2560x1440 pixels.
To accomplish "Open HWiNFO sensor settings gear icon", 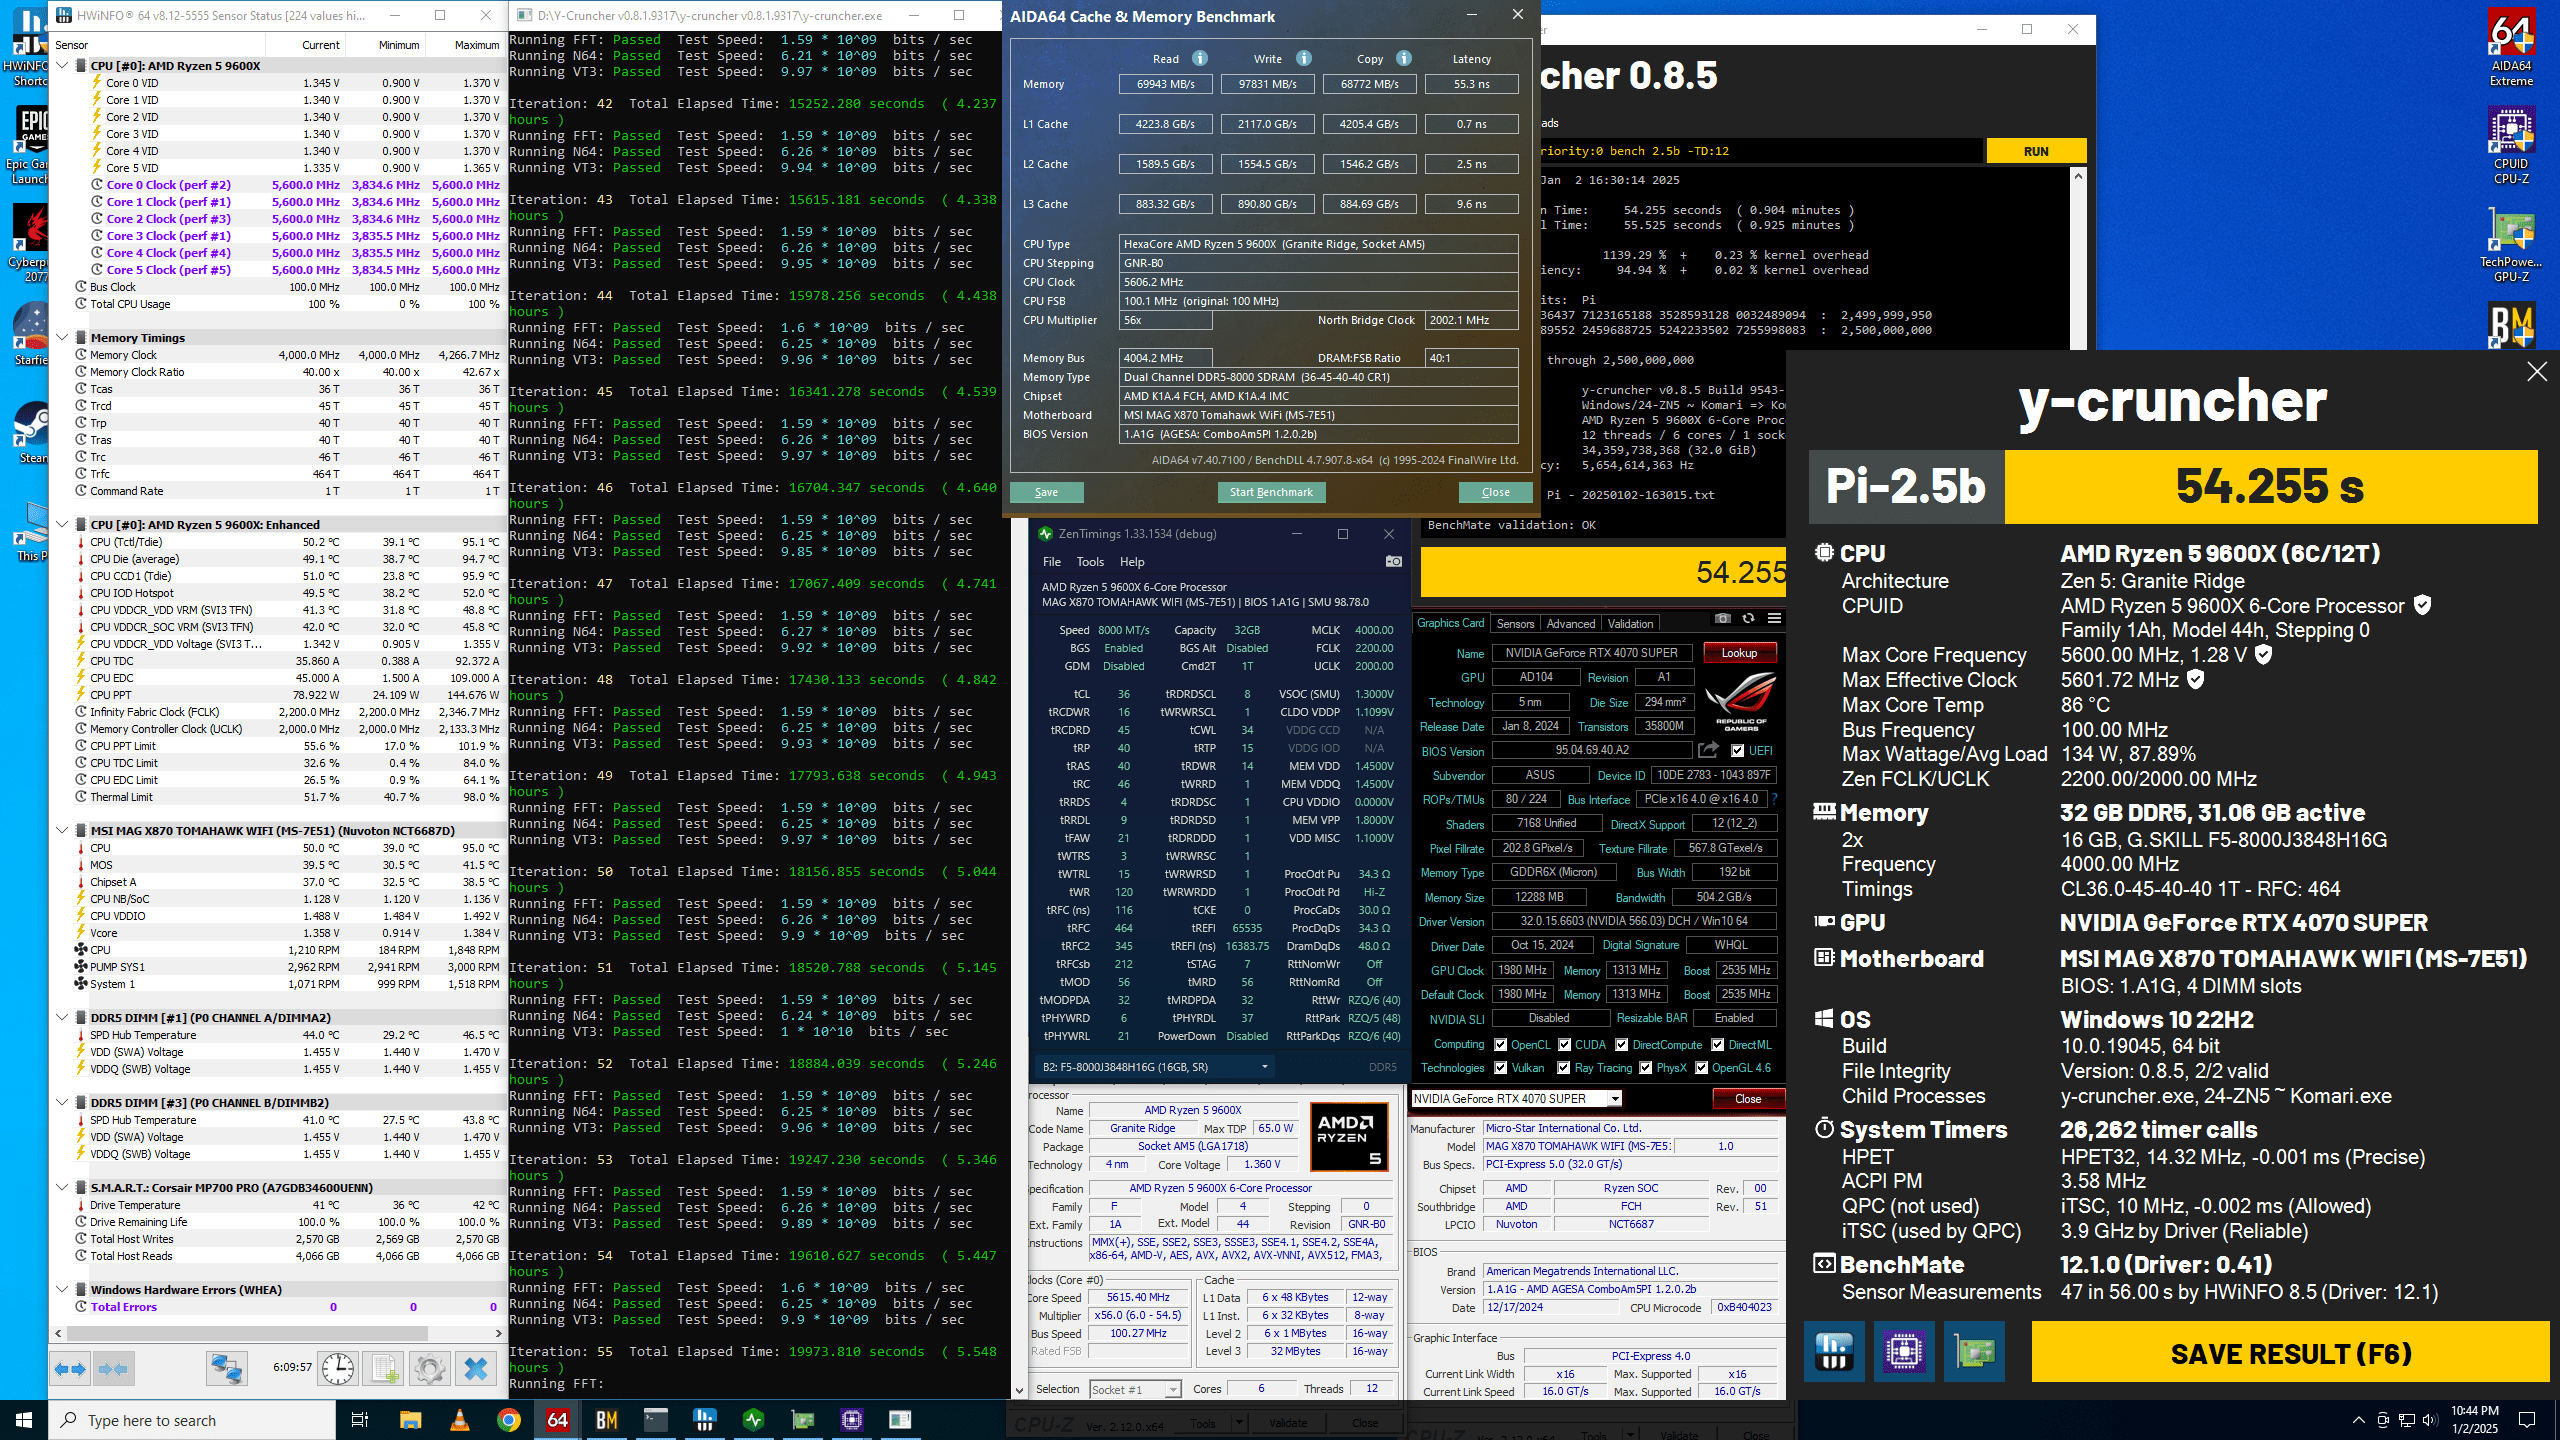I will (x=429, y=1368).
